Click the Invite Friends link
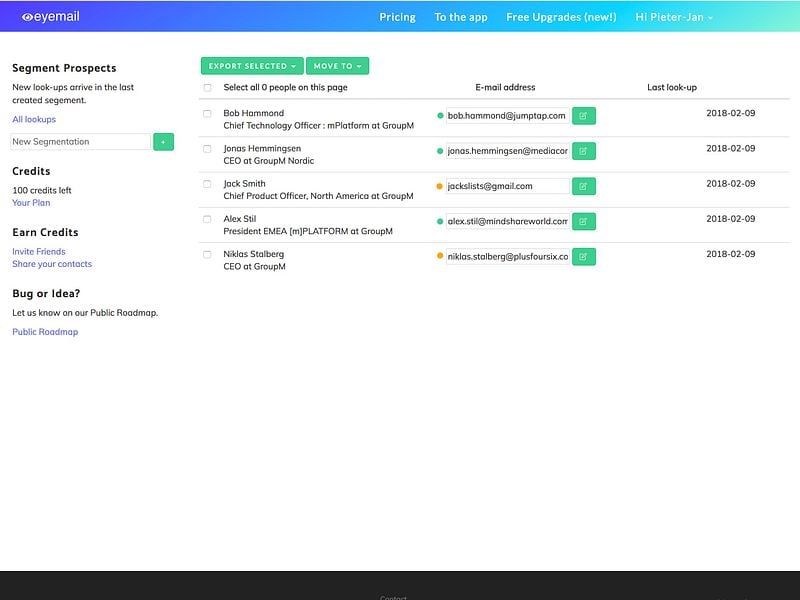800x600 pixels. pyautogui.click(x=39, y=252)
